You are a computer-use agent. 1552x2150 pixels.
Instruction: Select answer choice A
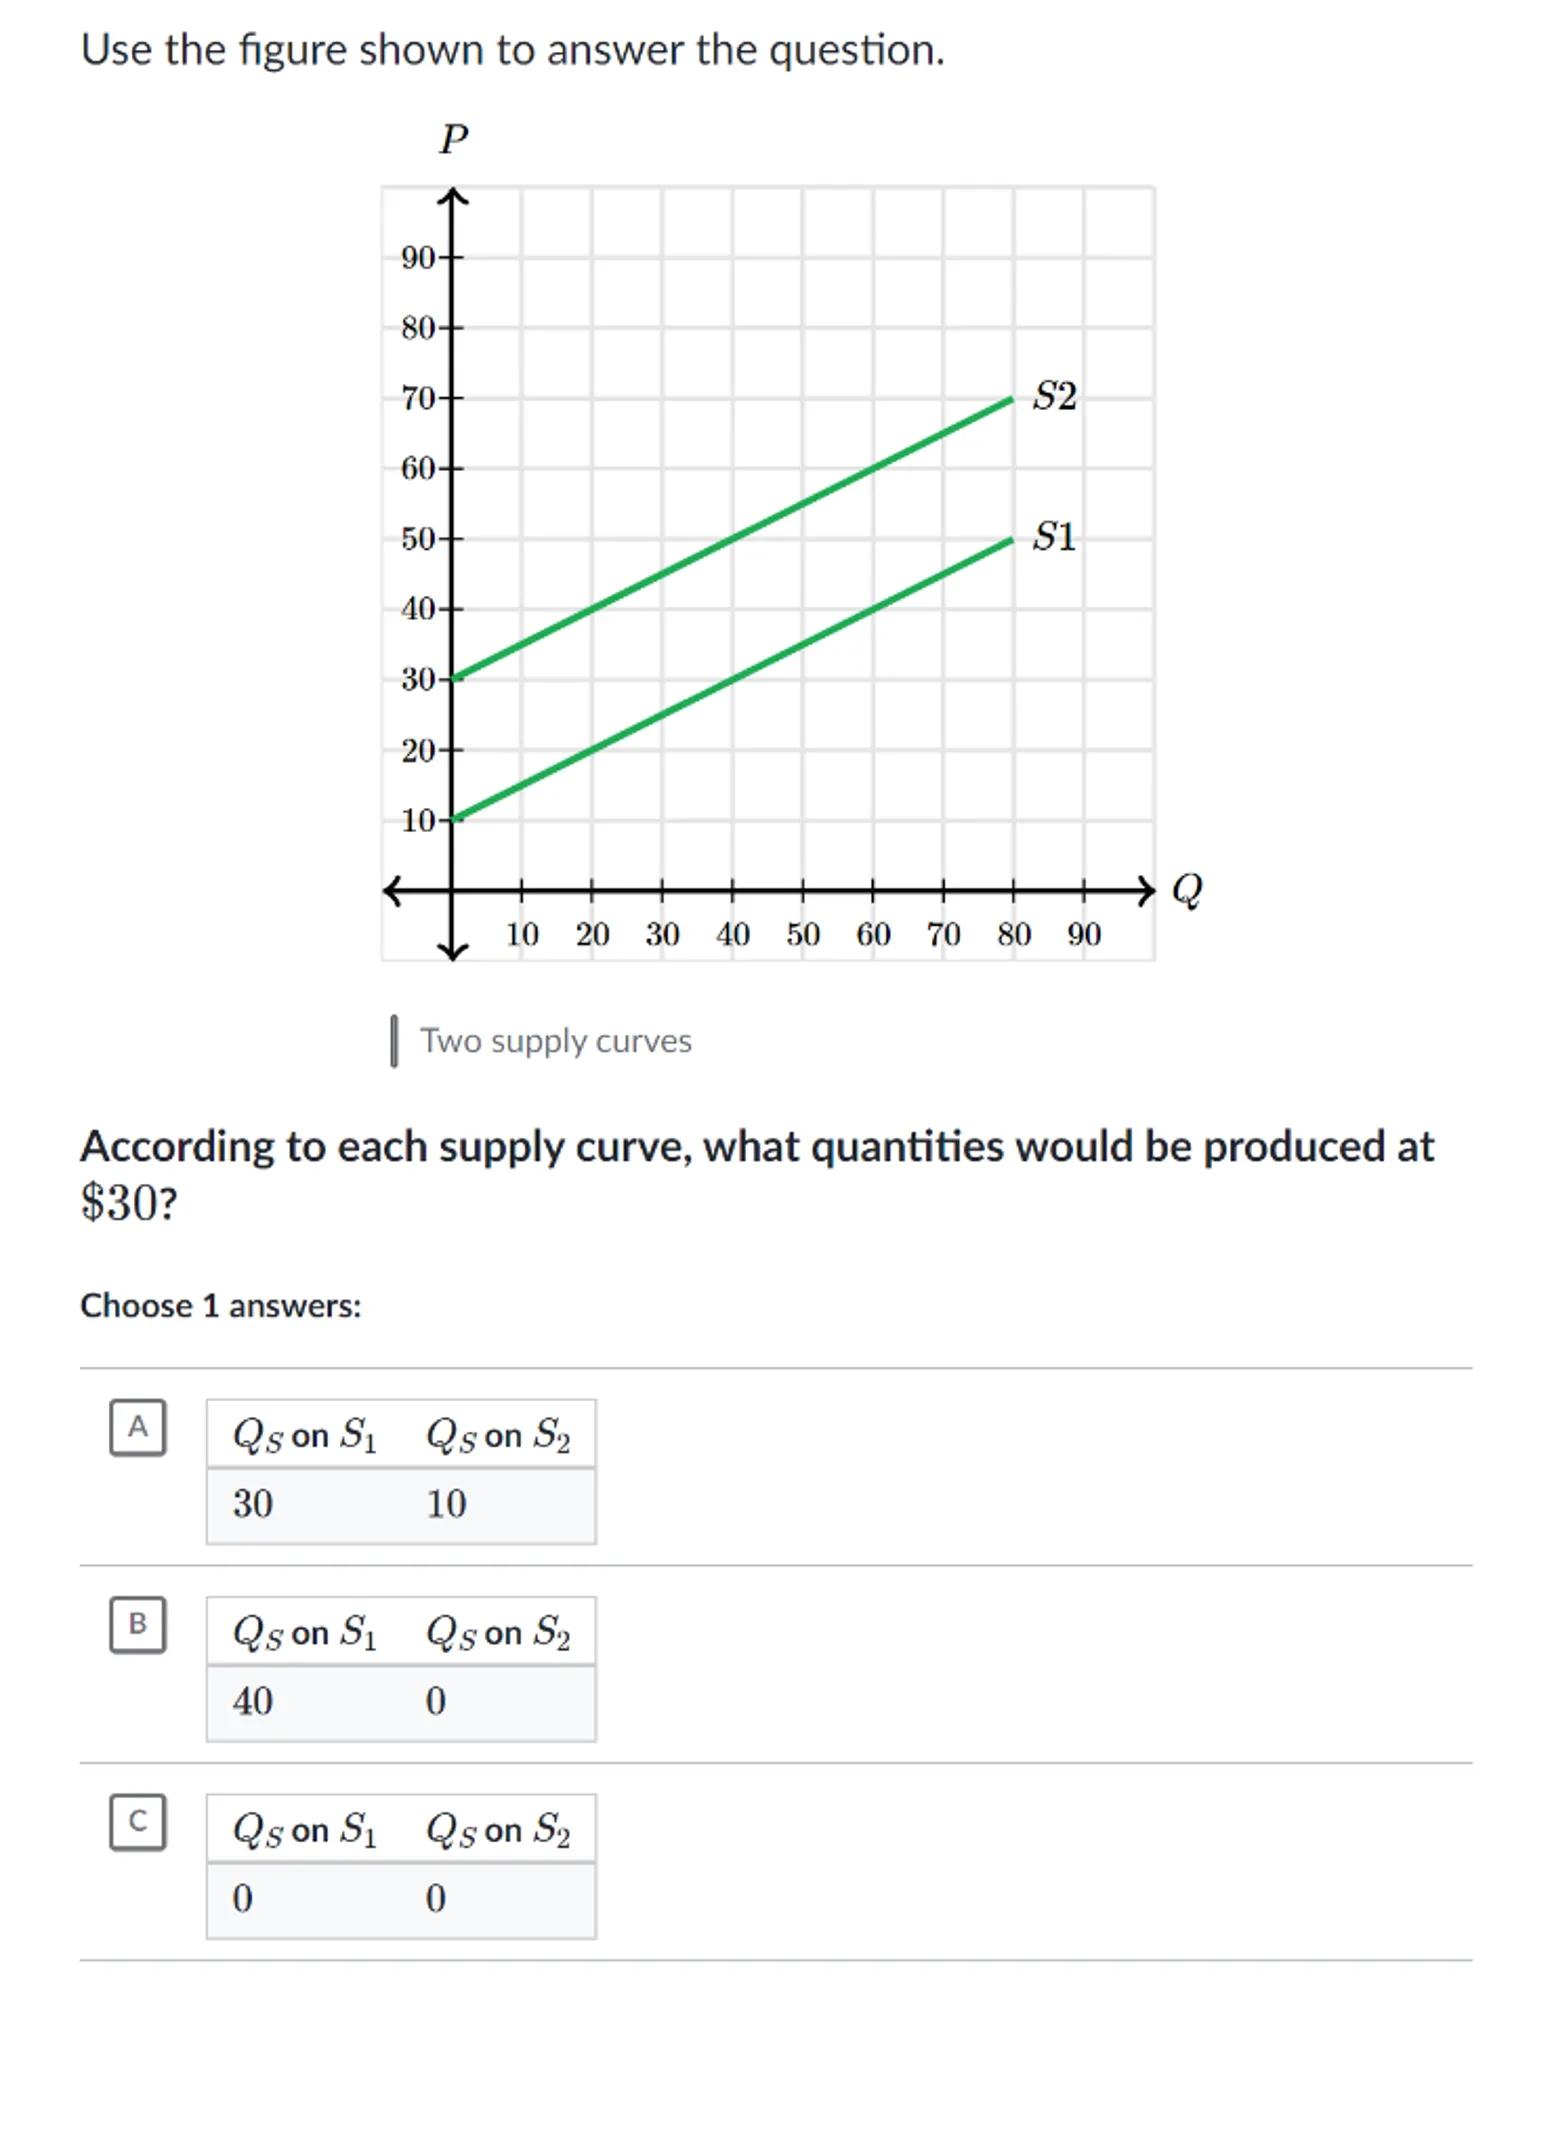(x=138, y=1427)
